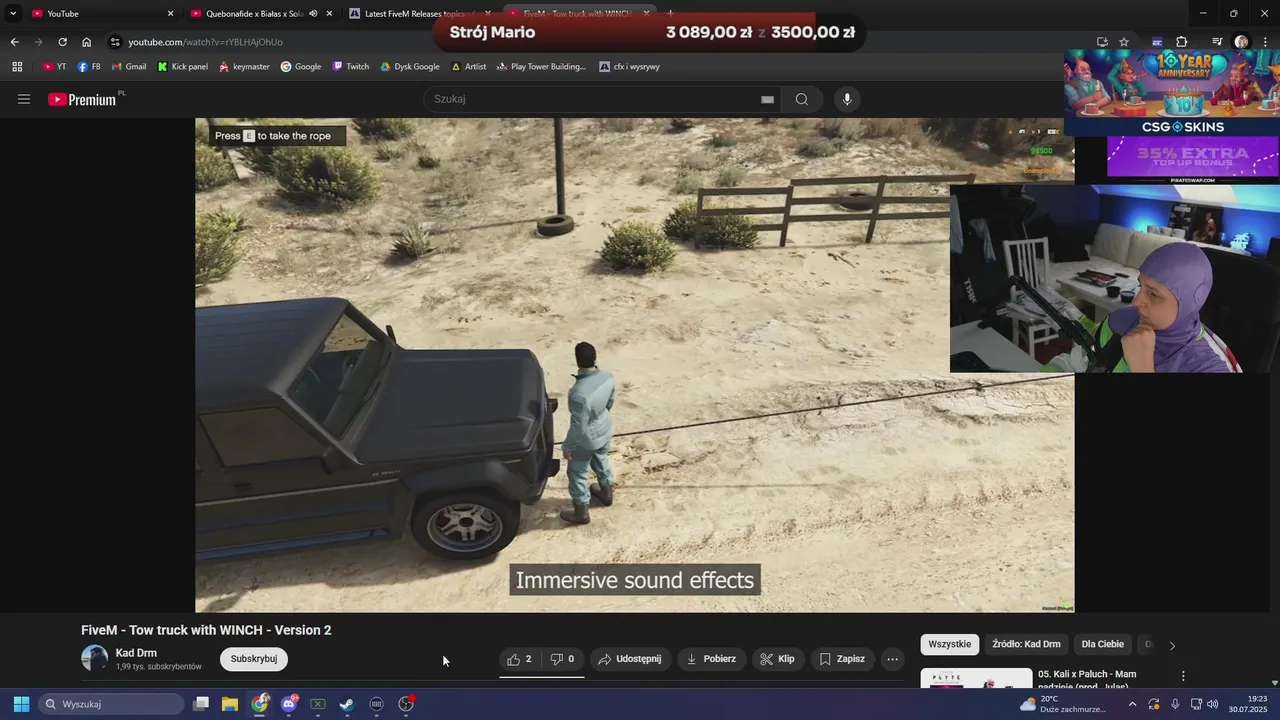1280x720 pixels.
Task: Open the on-screen keyboard in search box
Action: (767, 99)
